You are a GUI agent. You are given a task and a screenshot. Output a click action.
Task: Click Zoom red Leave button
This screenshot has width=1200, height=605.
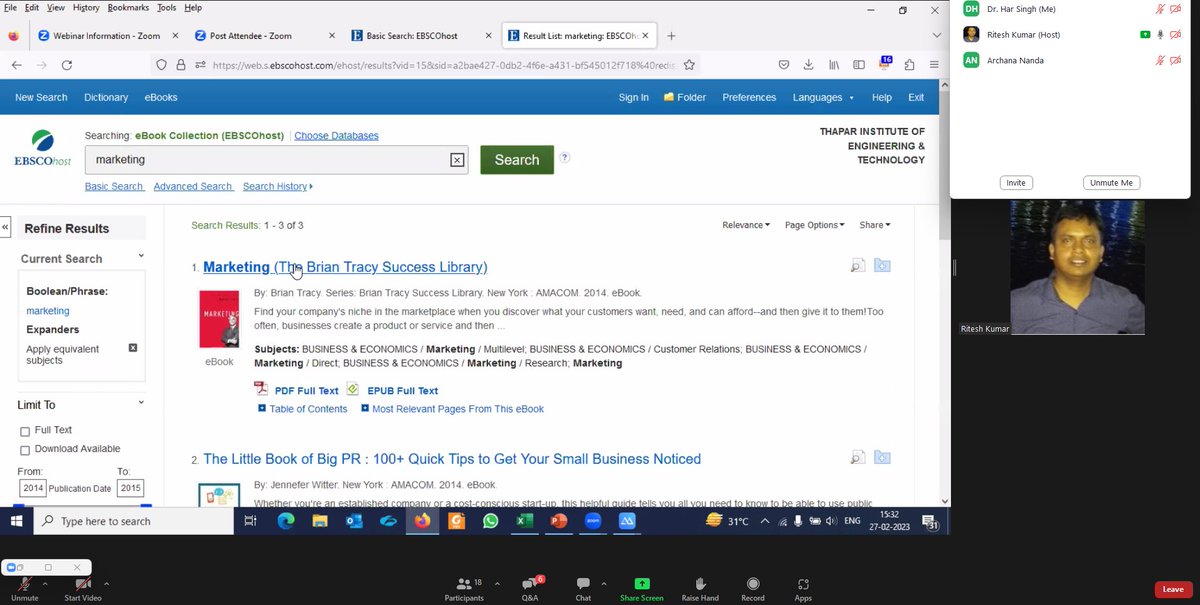[x=1173, y=590]
